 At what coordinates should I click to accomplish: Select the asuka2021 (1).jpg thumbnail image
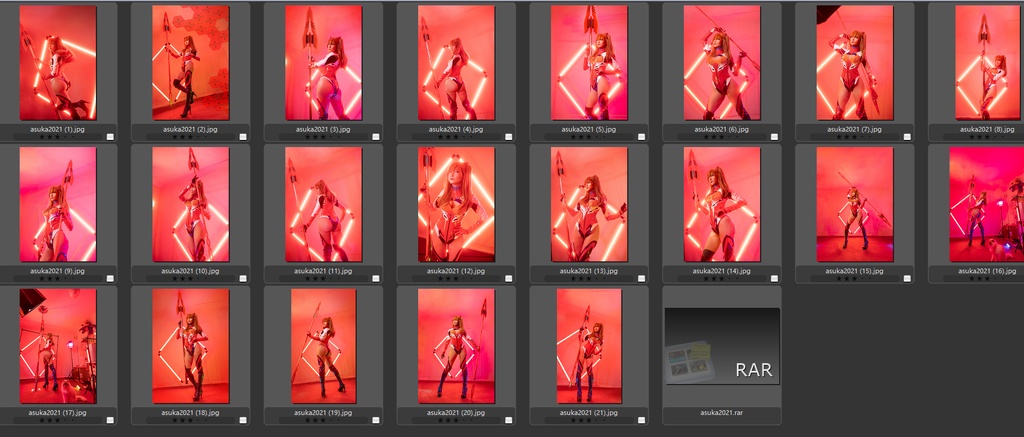[58, 63]
